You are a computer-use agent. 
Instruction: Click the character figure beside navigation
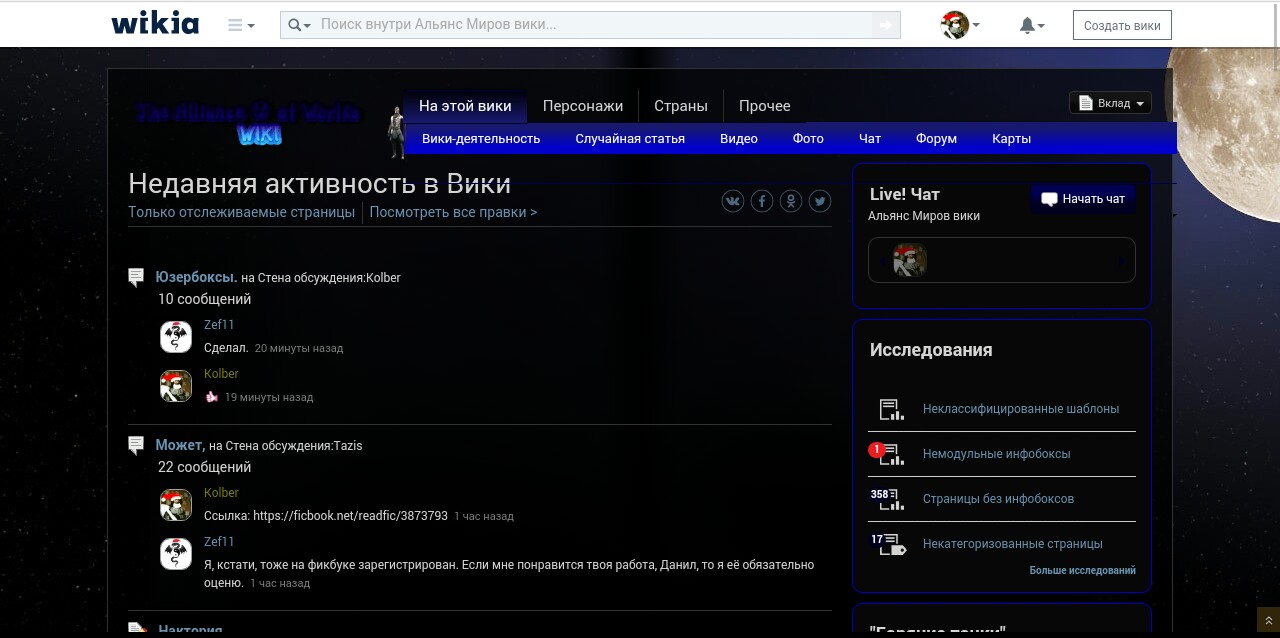397,133
